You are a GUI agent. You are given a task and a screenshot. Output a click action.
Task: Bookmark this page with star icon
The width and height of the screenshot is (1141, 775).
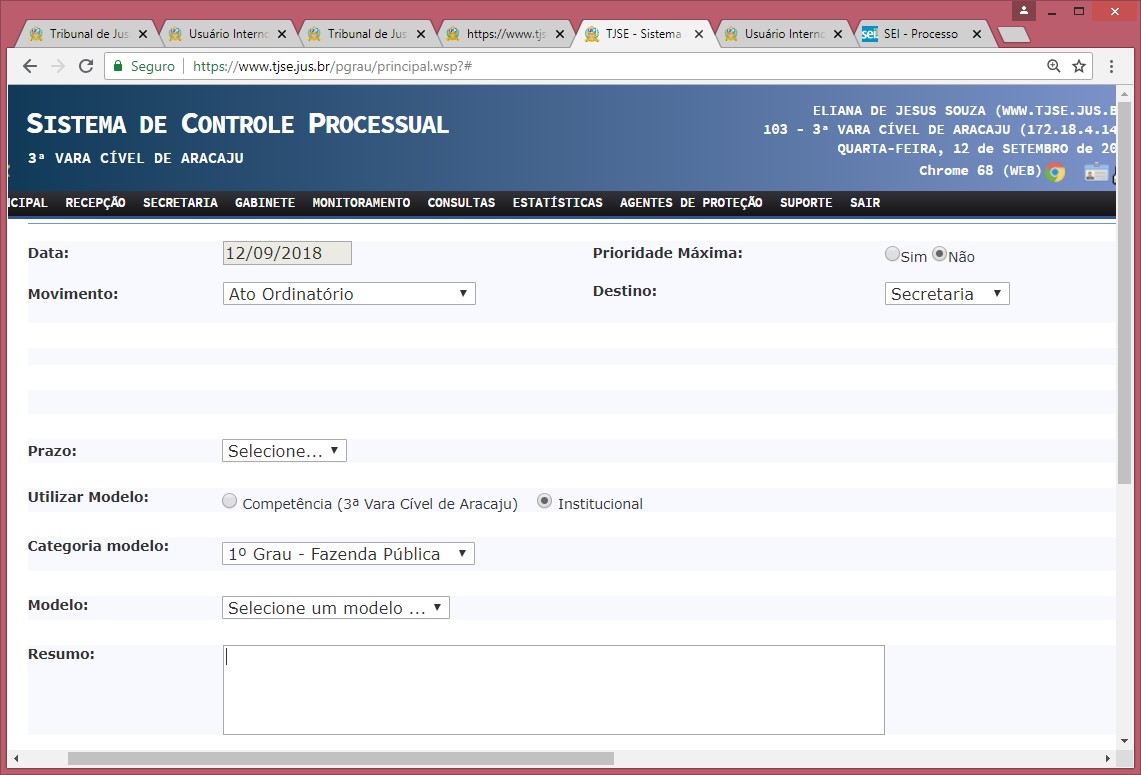(1079, 66)
